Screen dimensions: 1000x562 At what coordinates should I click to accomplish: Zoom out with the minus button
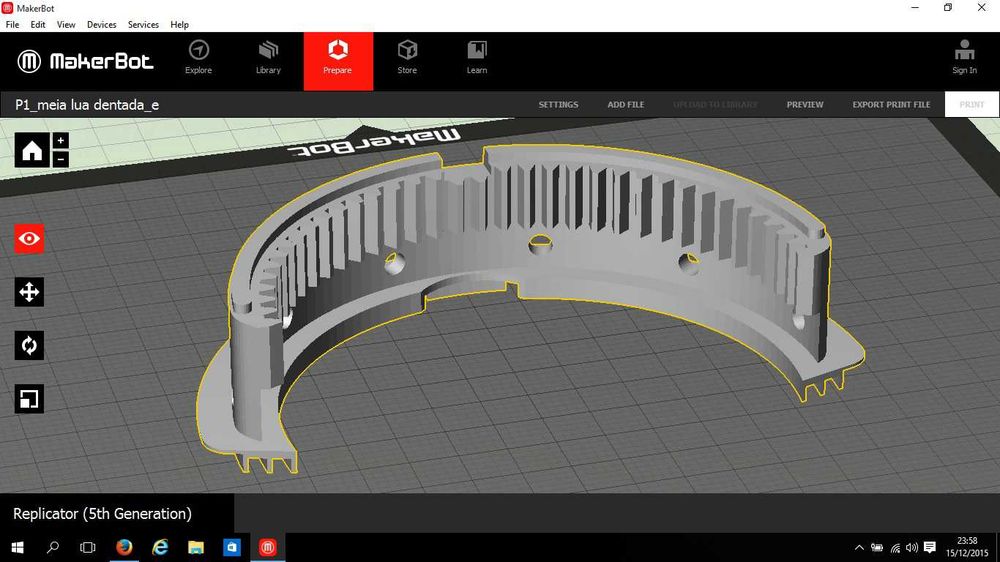(61, 159)
